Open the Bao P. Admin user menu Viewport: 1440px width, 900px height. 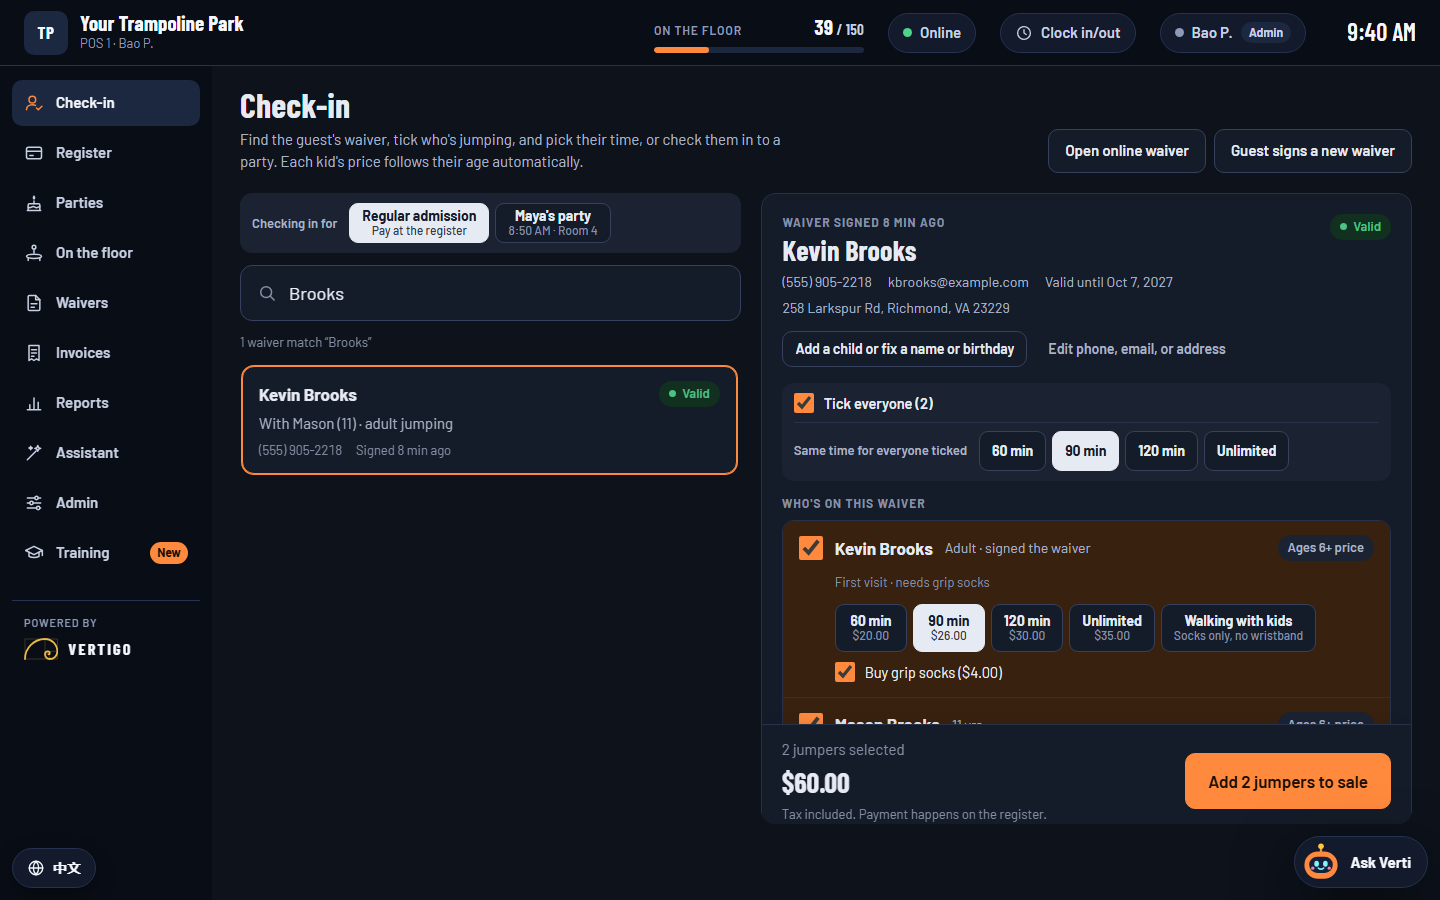[1232, 33]
